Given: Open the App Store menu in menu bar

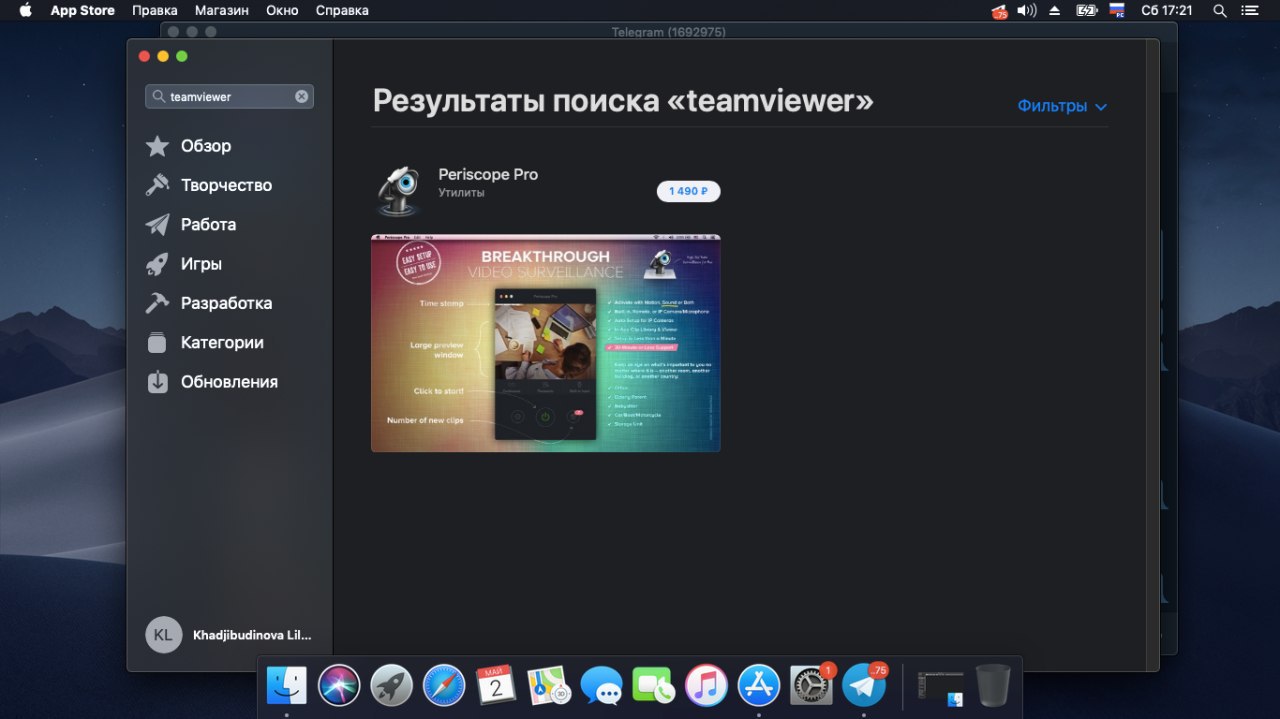Looking at the screenshot, I should point(83,10).
